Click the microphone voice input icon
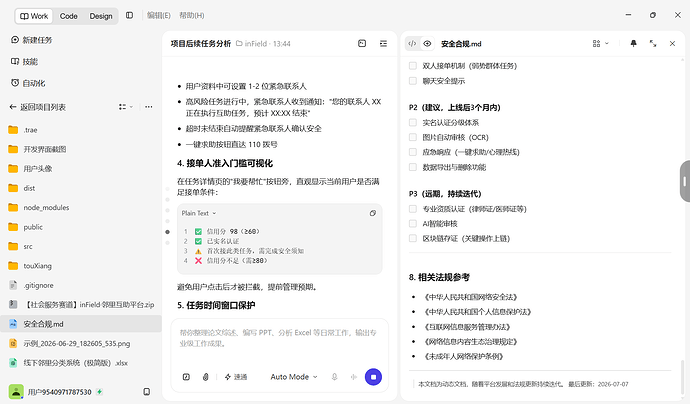This screenshot has width=690, height=404. [x=334, y=377]
